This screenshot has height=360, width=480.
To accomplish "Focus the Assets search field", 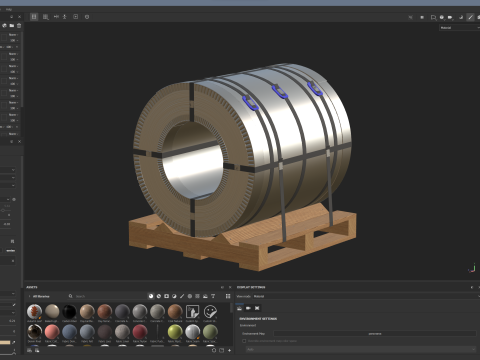I will tap(108, 296).
